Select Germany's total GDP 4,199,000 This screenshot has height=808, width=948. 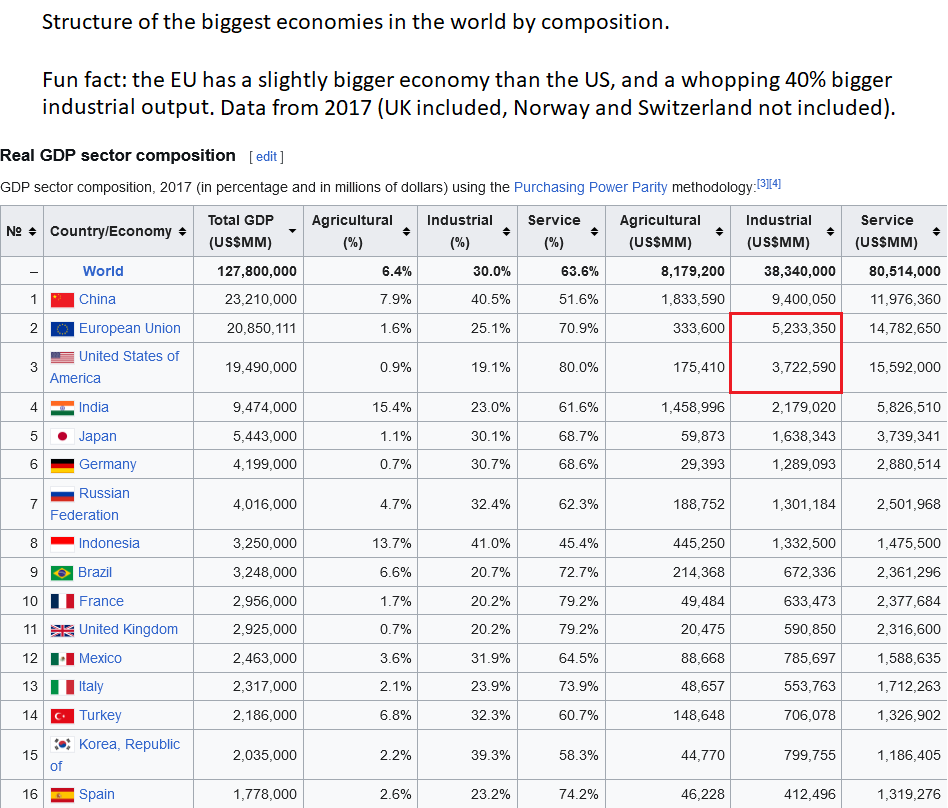pos(265,464)
